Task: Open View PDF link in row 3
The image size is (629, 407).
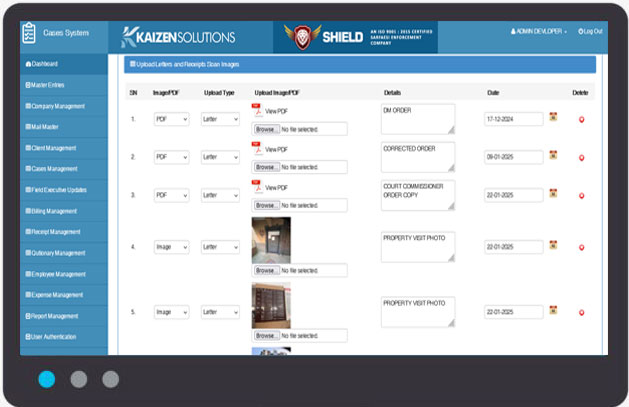Action: 276,188
